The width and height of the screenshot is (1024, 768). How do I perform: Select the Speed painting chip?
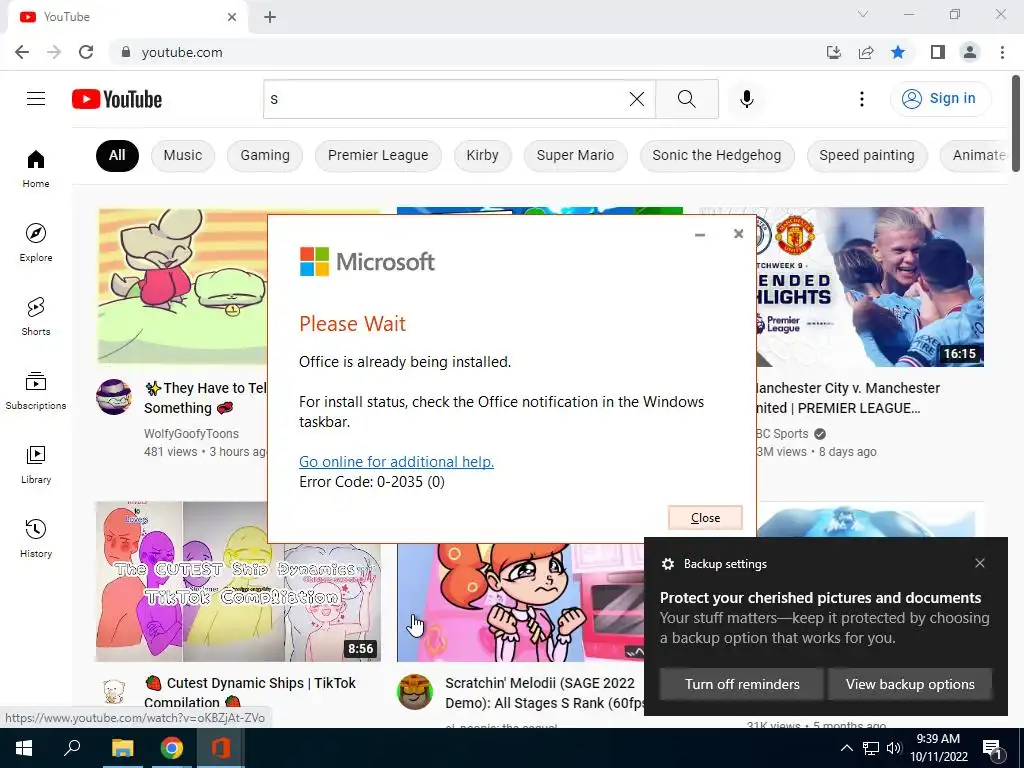[867, 155]
